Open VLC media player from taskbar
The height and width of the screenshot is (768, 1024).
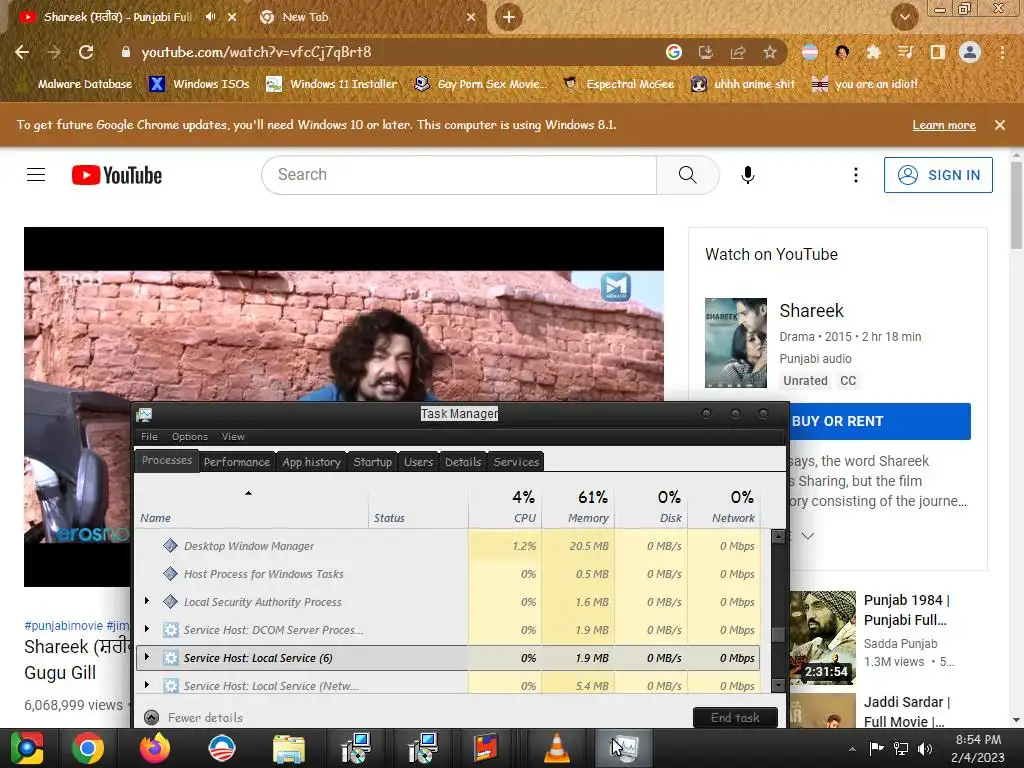556,748
